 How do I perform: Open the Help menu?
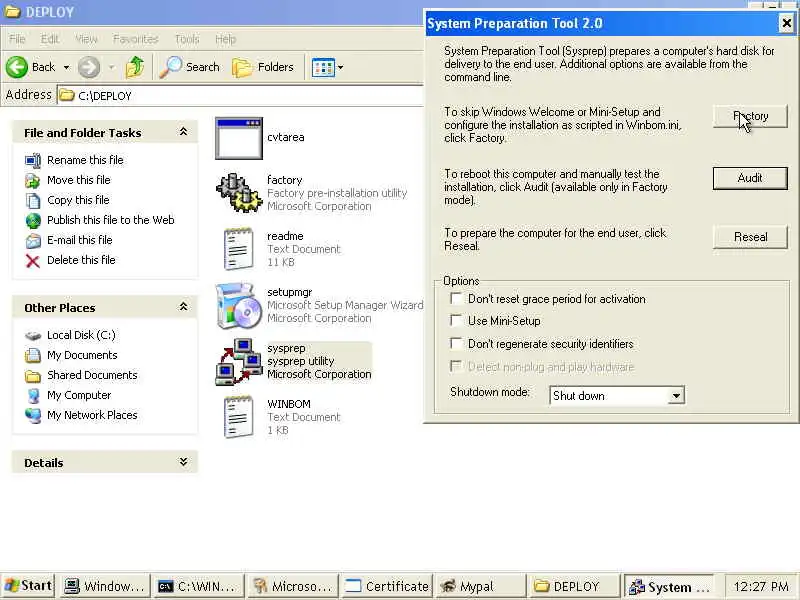click(x=225, y=39)
